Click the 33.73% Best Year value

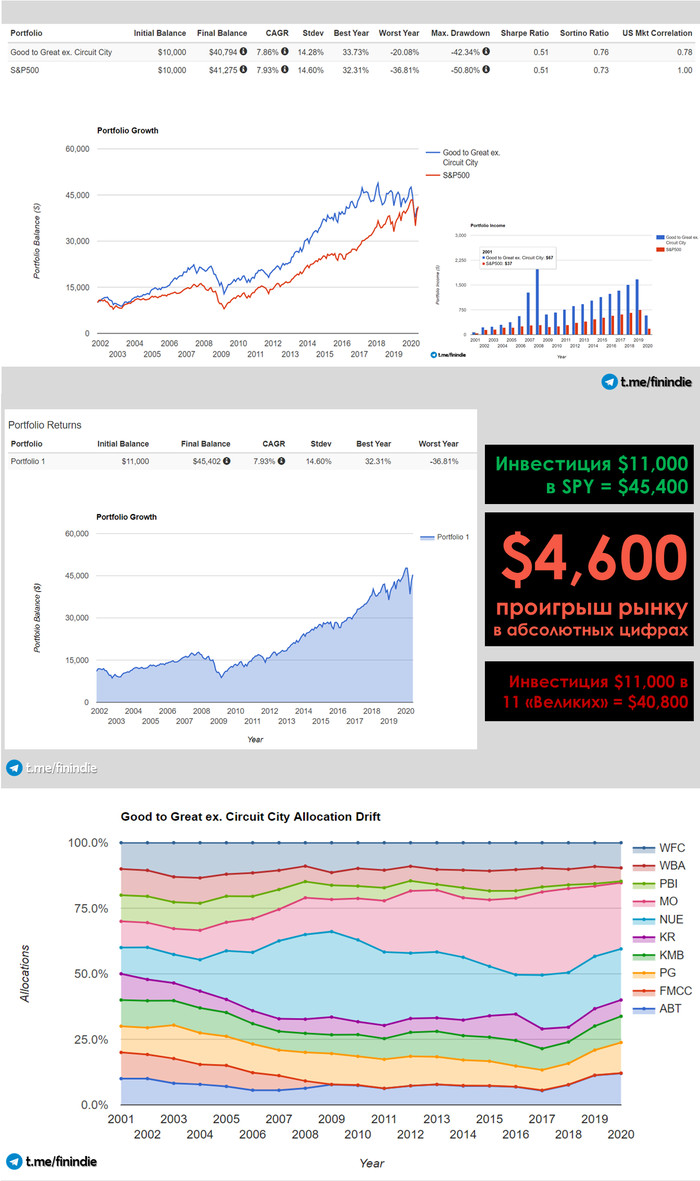click(356, 52)
